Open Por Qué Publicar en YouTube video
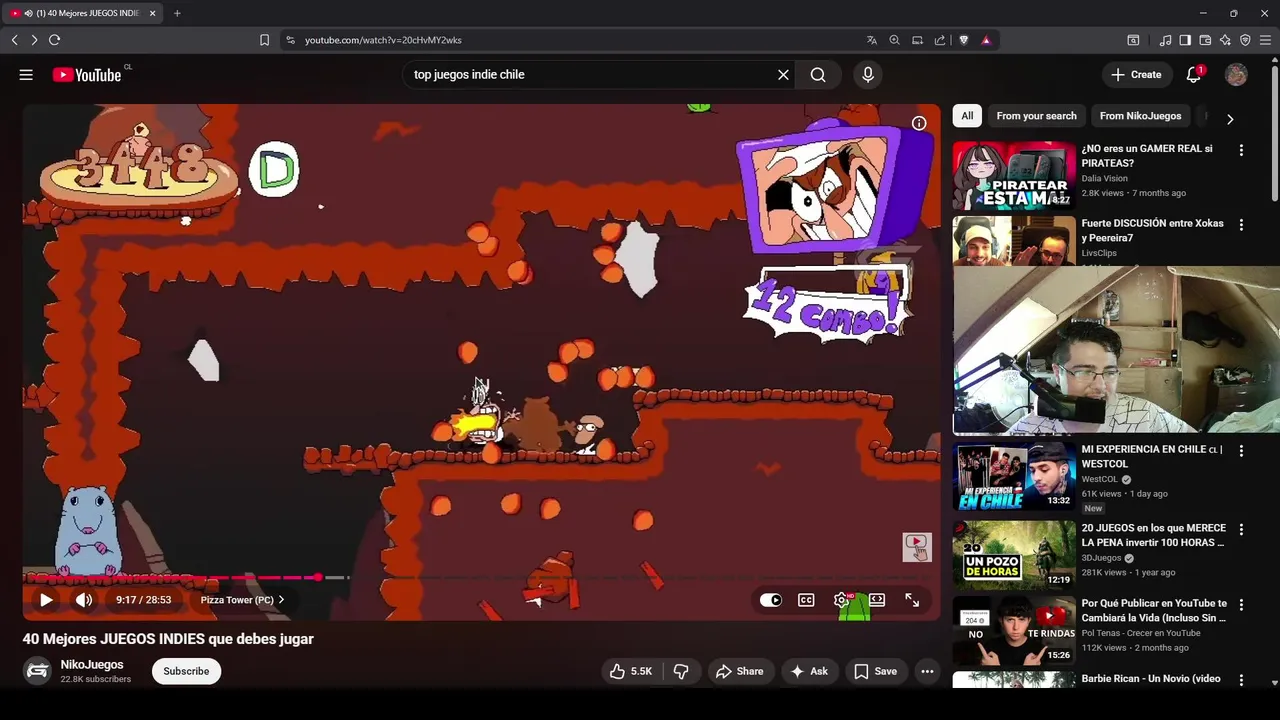The height and width of the screenshot is (720, 1280). click(1154, 610)
